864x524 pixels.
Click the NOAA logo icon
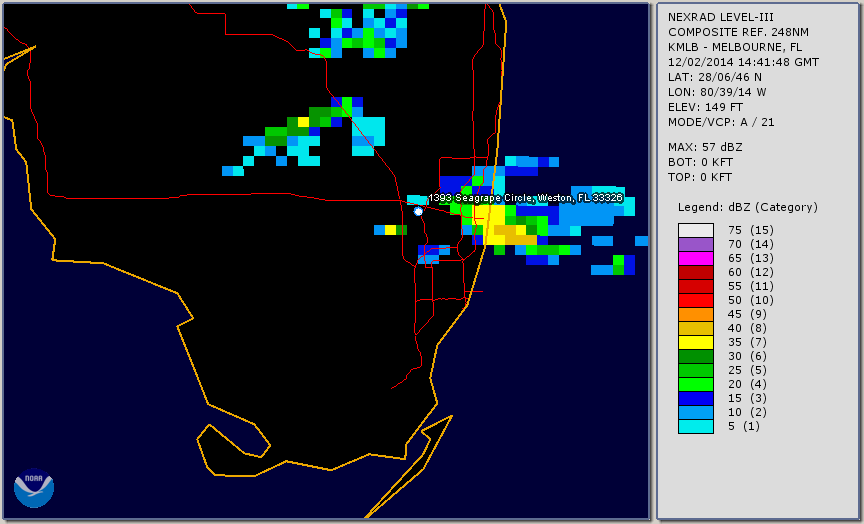(34, 488)
